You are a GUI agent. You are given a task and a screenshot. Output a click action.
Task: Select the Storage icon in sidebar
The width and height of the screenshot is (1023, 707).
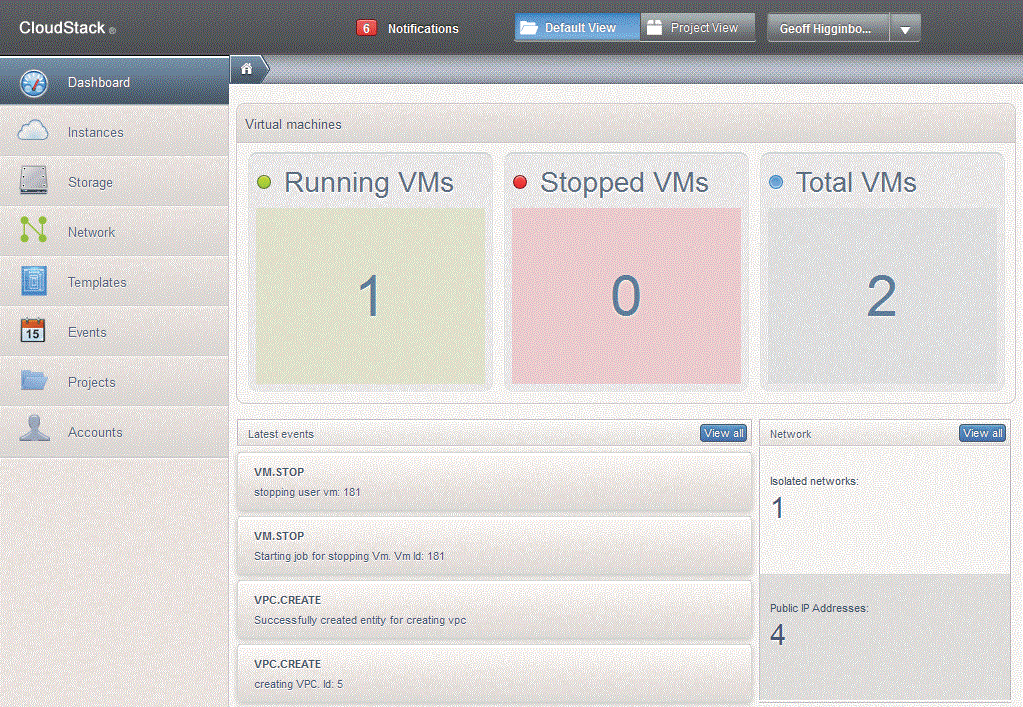point(33,182)
